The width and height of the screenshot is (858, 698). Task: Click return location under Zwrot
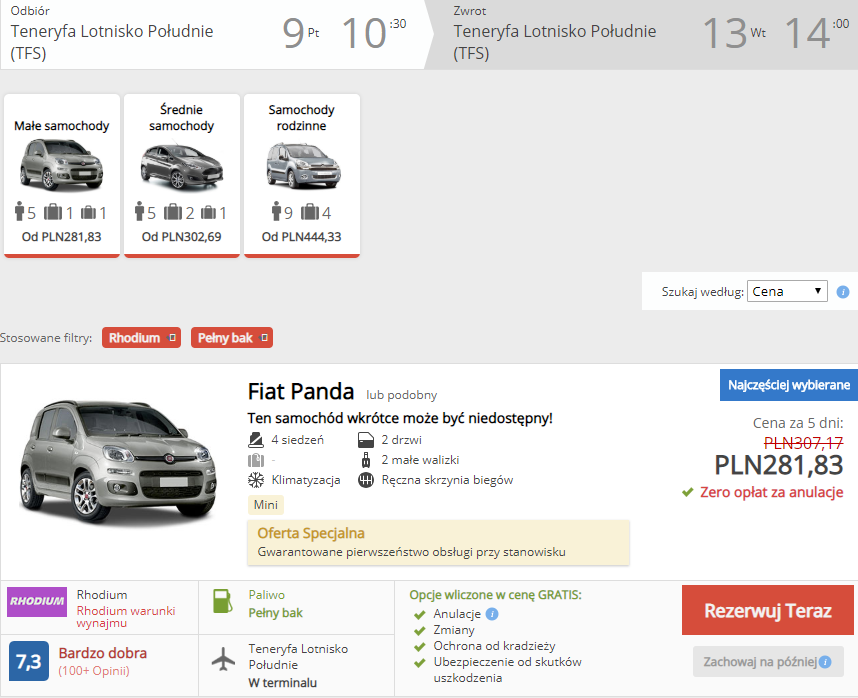coord(554,42)
